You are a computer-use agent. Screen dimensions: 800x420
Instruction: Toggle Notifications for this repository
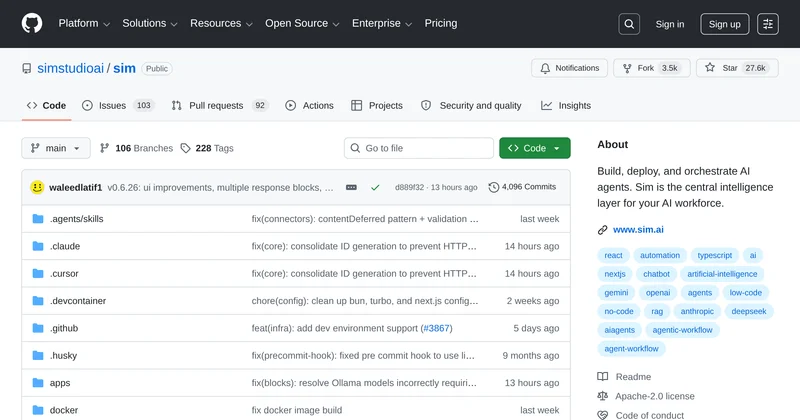pos(569,68)
